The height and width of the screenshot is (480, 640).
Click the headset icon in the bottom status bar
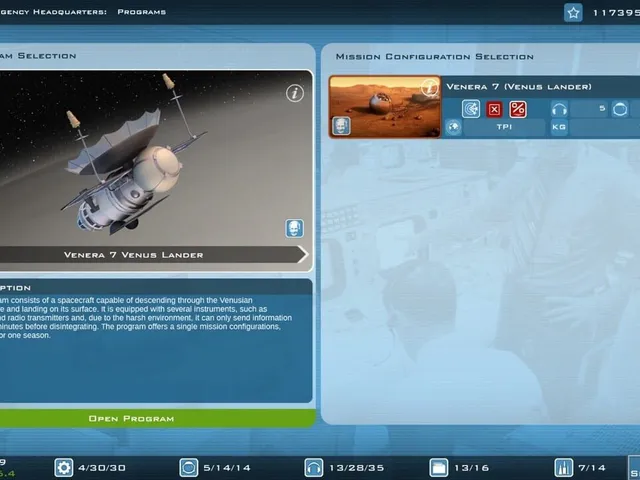click(x=314, y=468)
